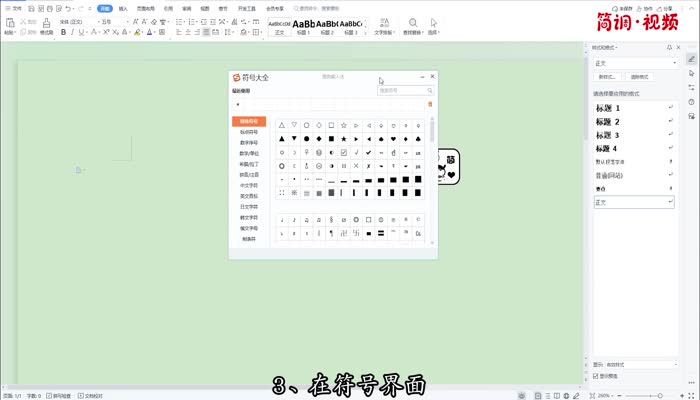Select the hollow triangle symbol
Viewport: 700px width, 400px height.
281,125
